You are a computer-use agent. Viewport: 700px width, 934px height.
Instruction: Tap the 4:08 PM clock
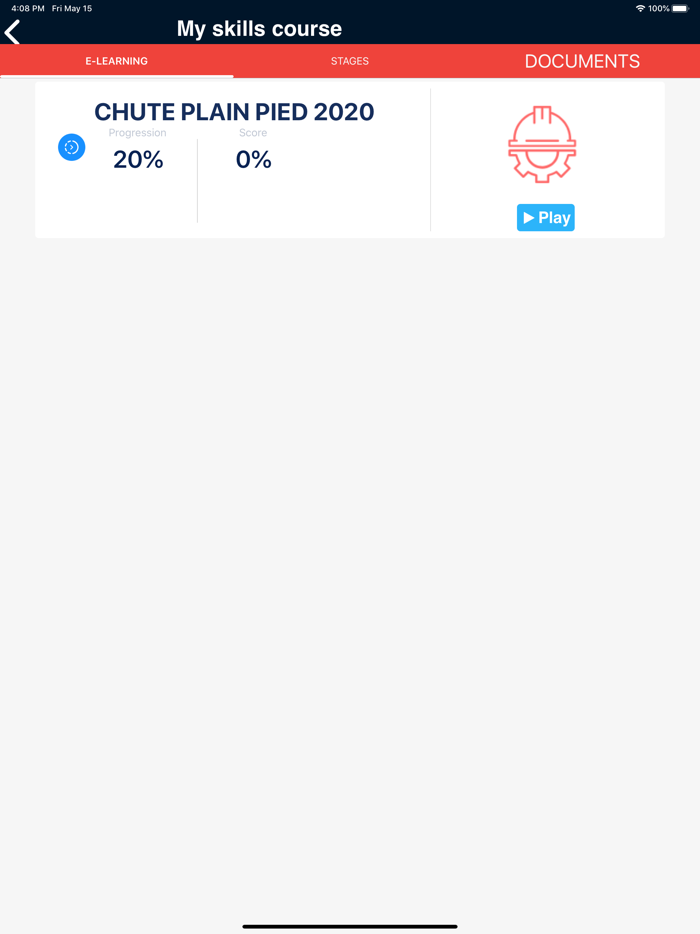pos(27,8)
